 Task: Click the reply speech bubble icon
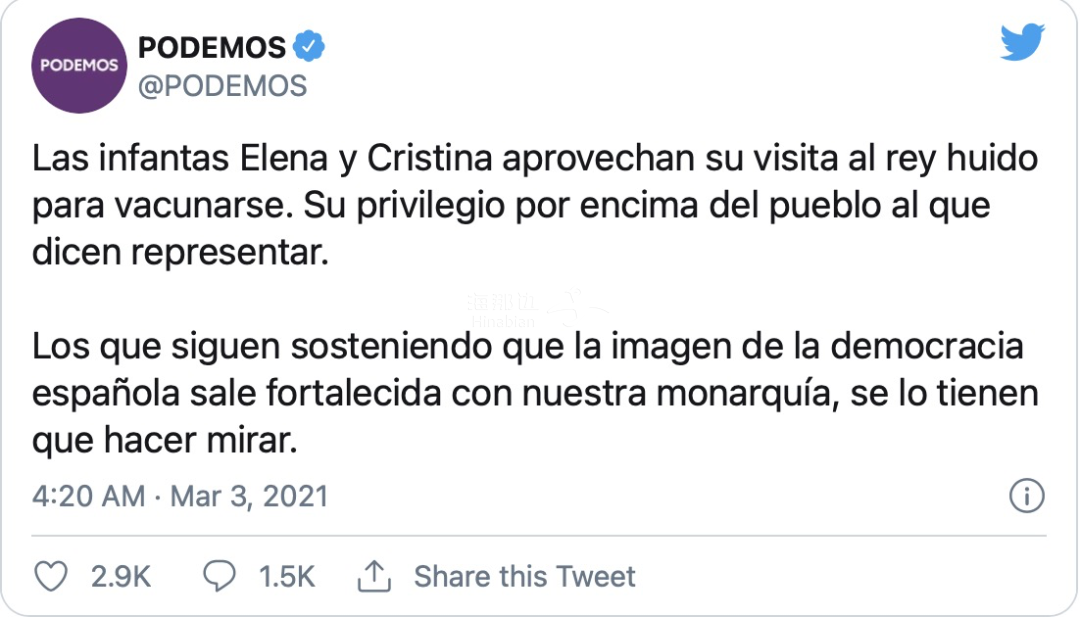click(x=219, y=576)
